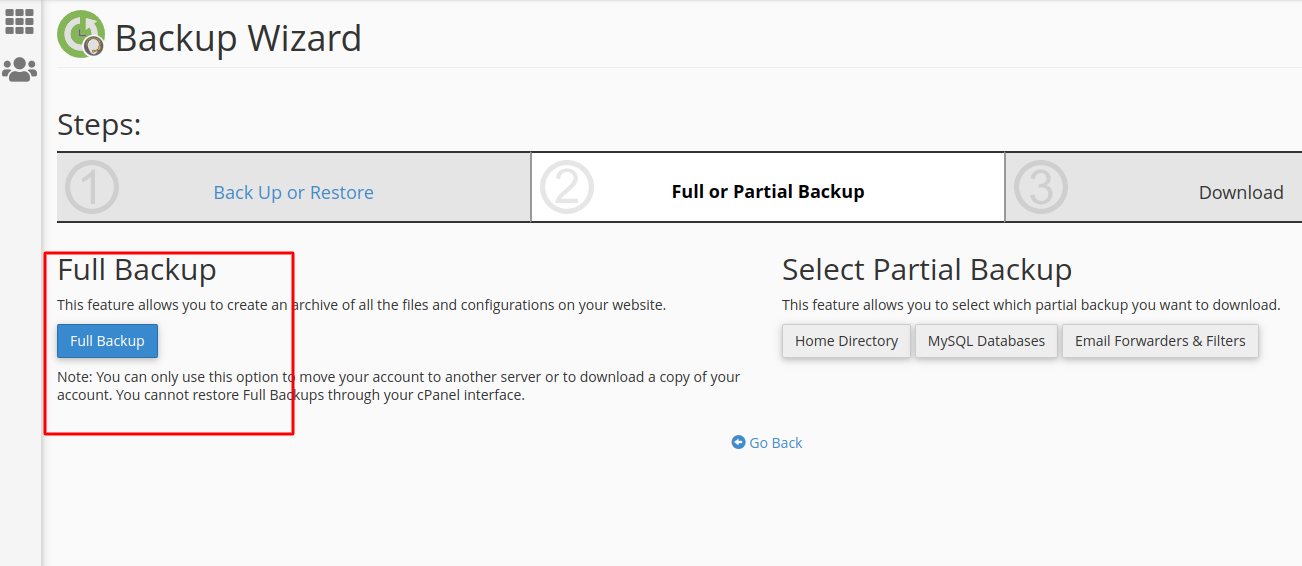Click the User Manager people icon
The image size is (1302, 566).
[x=19, y=69]
